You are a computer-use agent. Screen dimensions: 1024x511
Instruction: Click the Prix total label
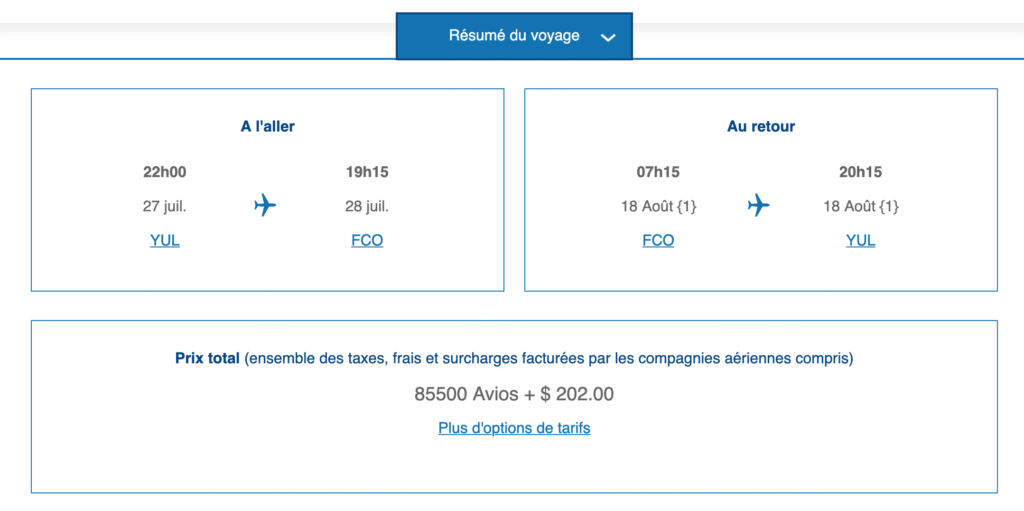207,358
